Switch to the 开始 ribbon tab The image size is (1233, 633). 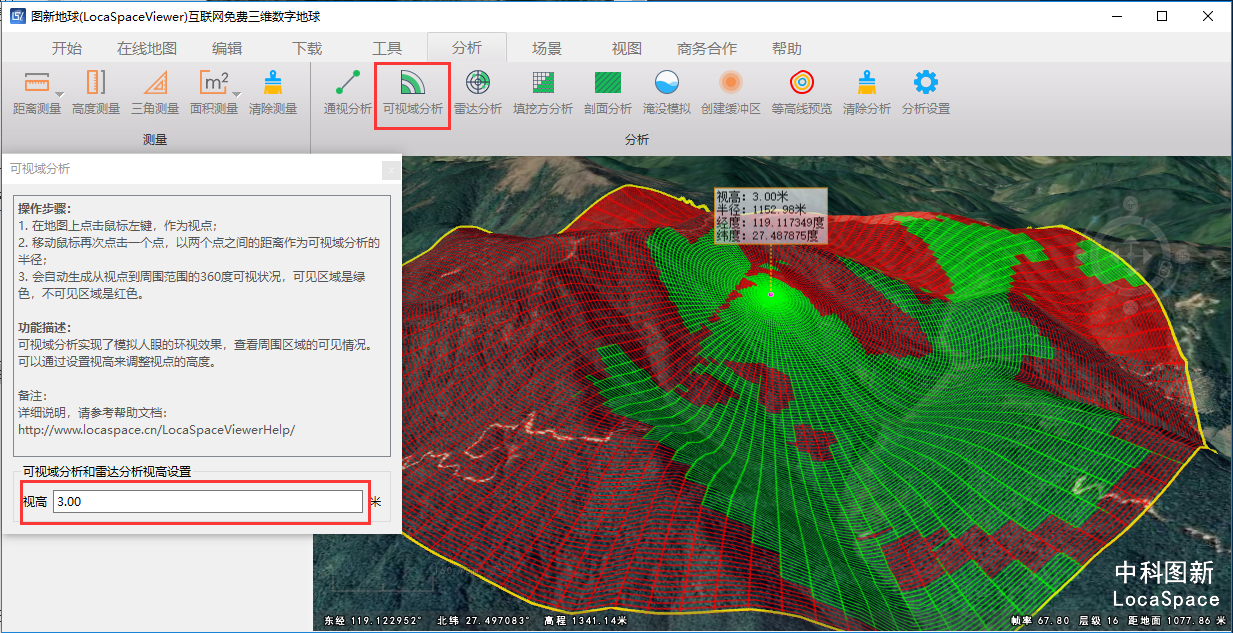coord(67,48)
